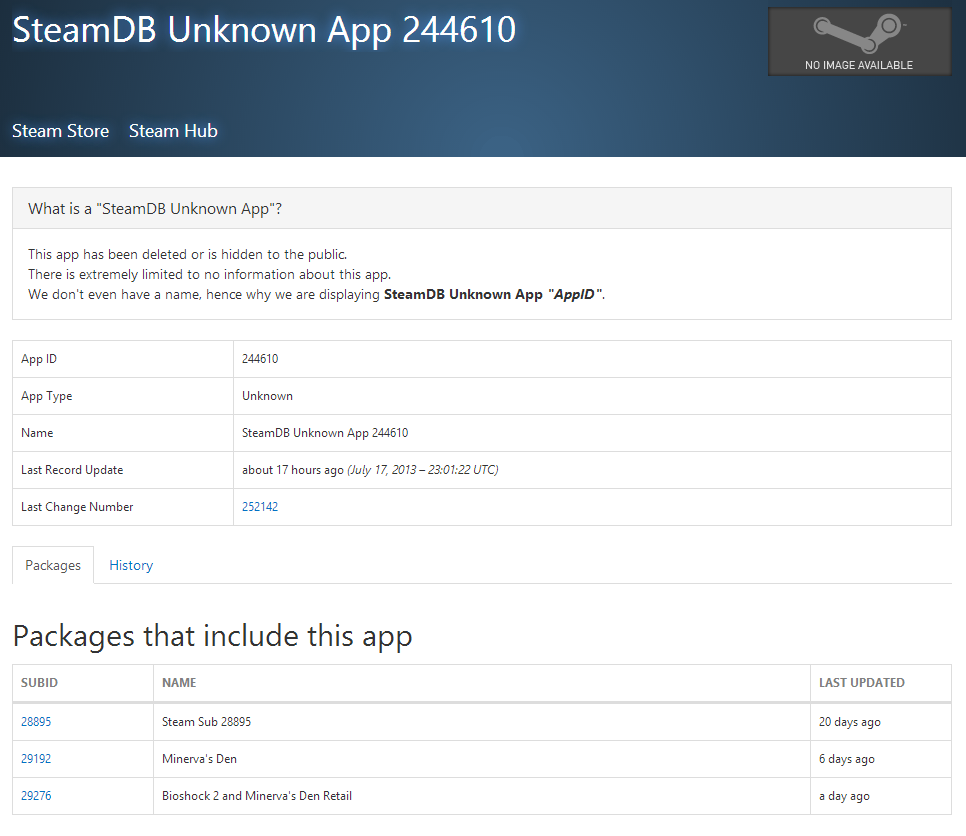
Task: Select the Packages tab
Action: pos(53,565)
